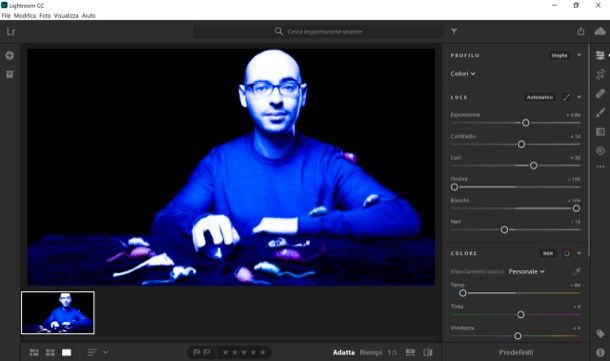Select 1:1 zoom option
This screenshot has width=610, height=361.
[x=392, y=352]
